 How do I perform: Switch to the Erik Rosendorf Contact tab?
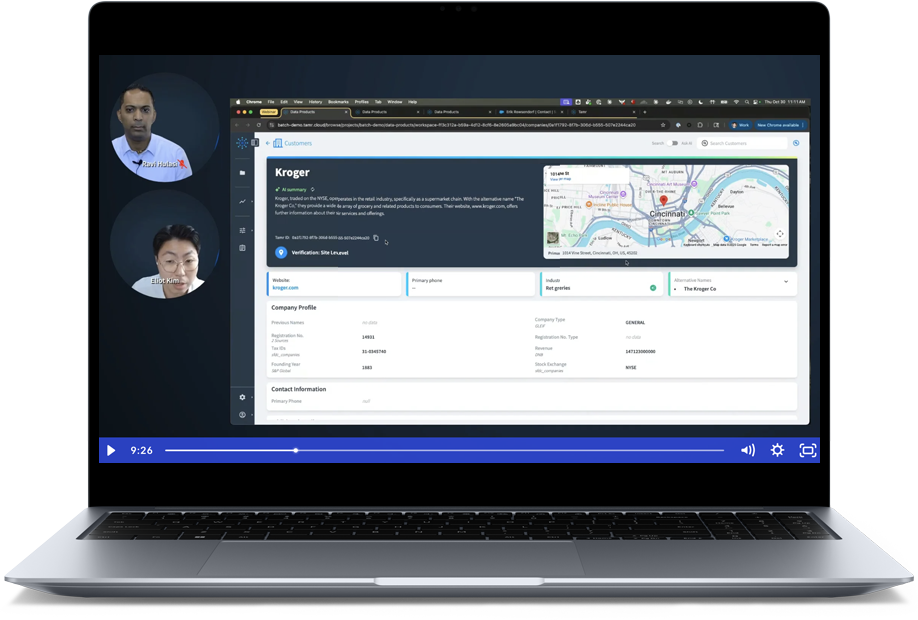click(531, 112)
